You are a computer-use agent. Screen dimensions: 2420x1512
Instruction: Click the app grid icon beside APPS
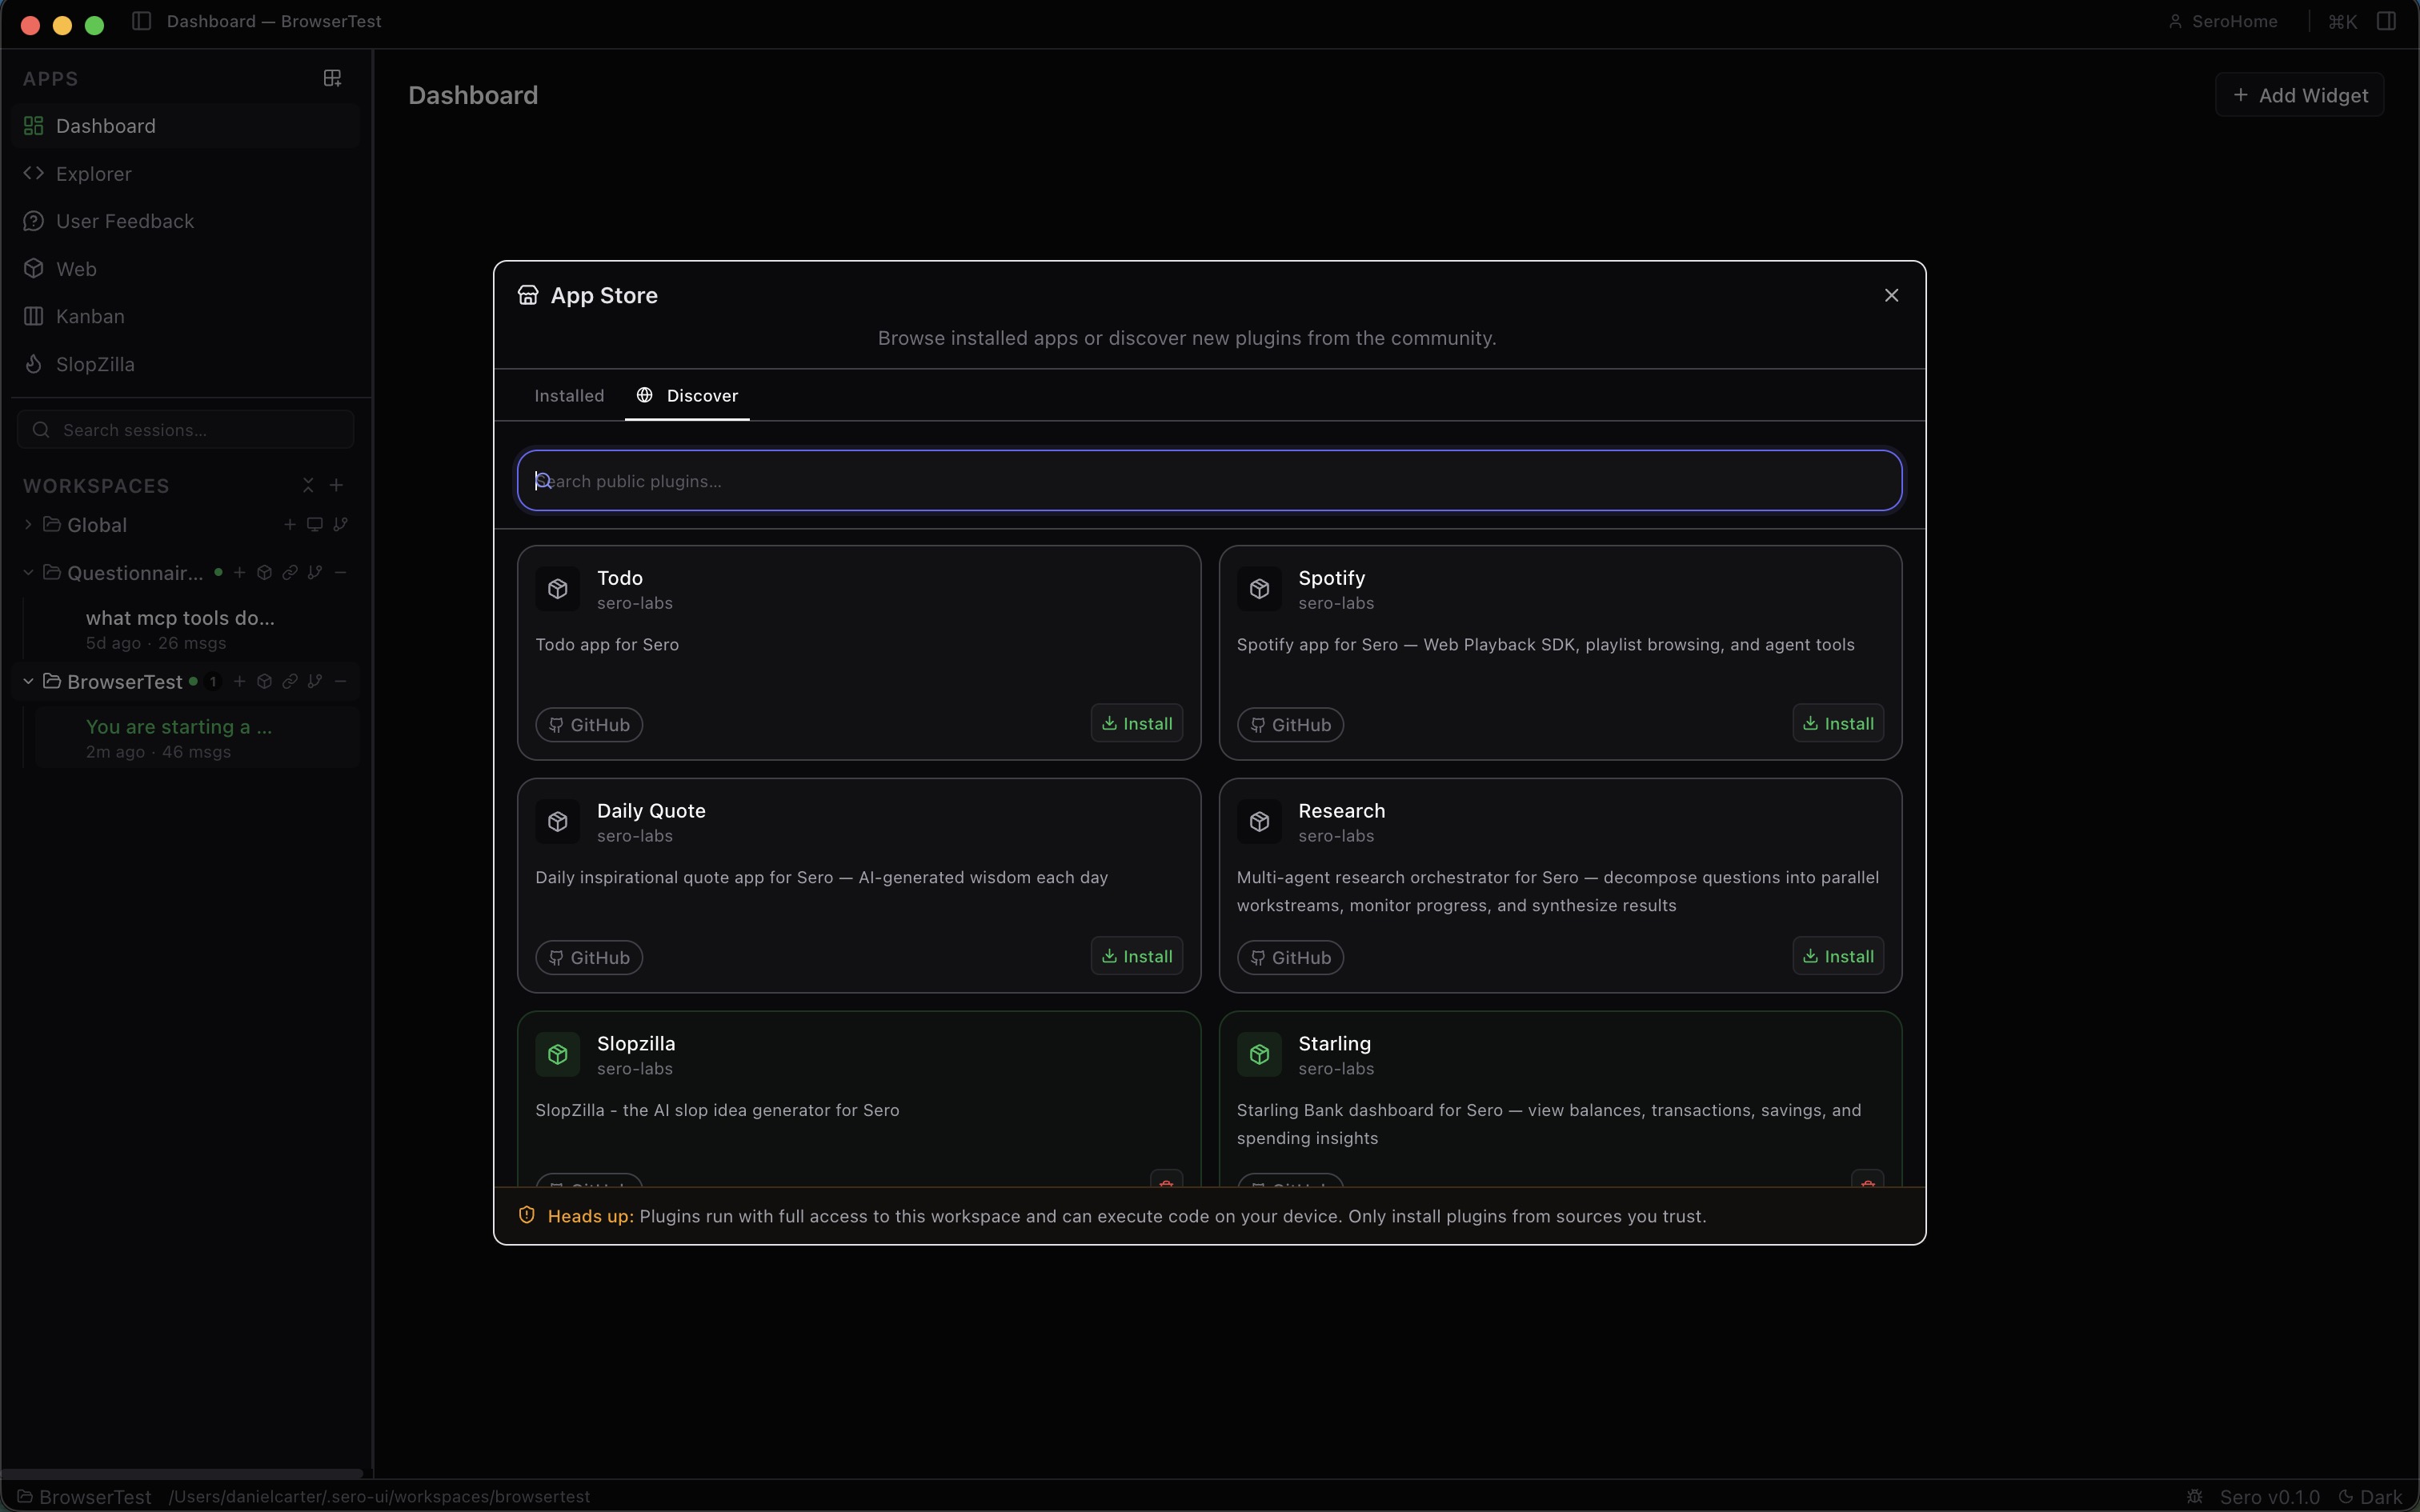click(333, 78)
